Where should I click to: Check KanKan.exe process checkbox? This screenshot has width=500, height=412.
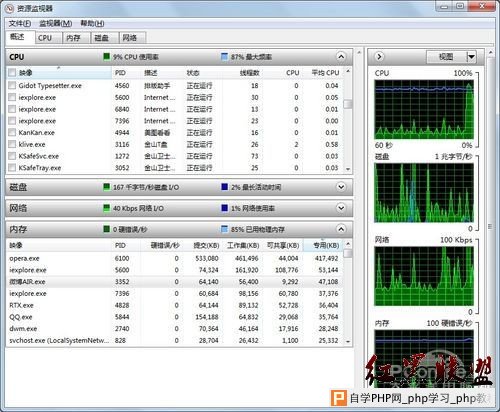point(12,132)
